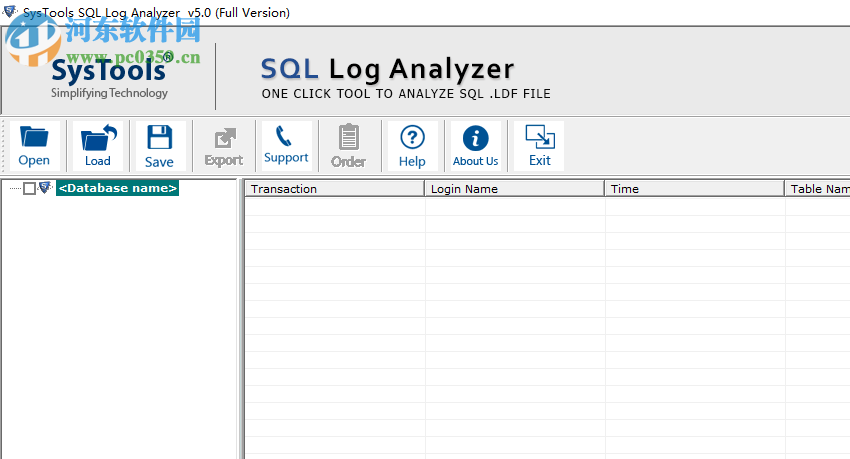Screen dimensions: 850x459
Task: Tick the Database name checkbox
Action: 30,189
